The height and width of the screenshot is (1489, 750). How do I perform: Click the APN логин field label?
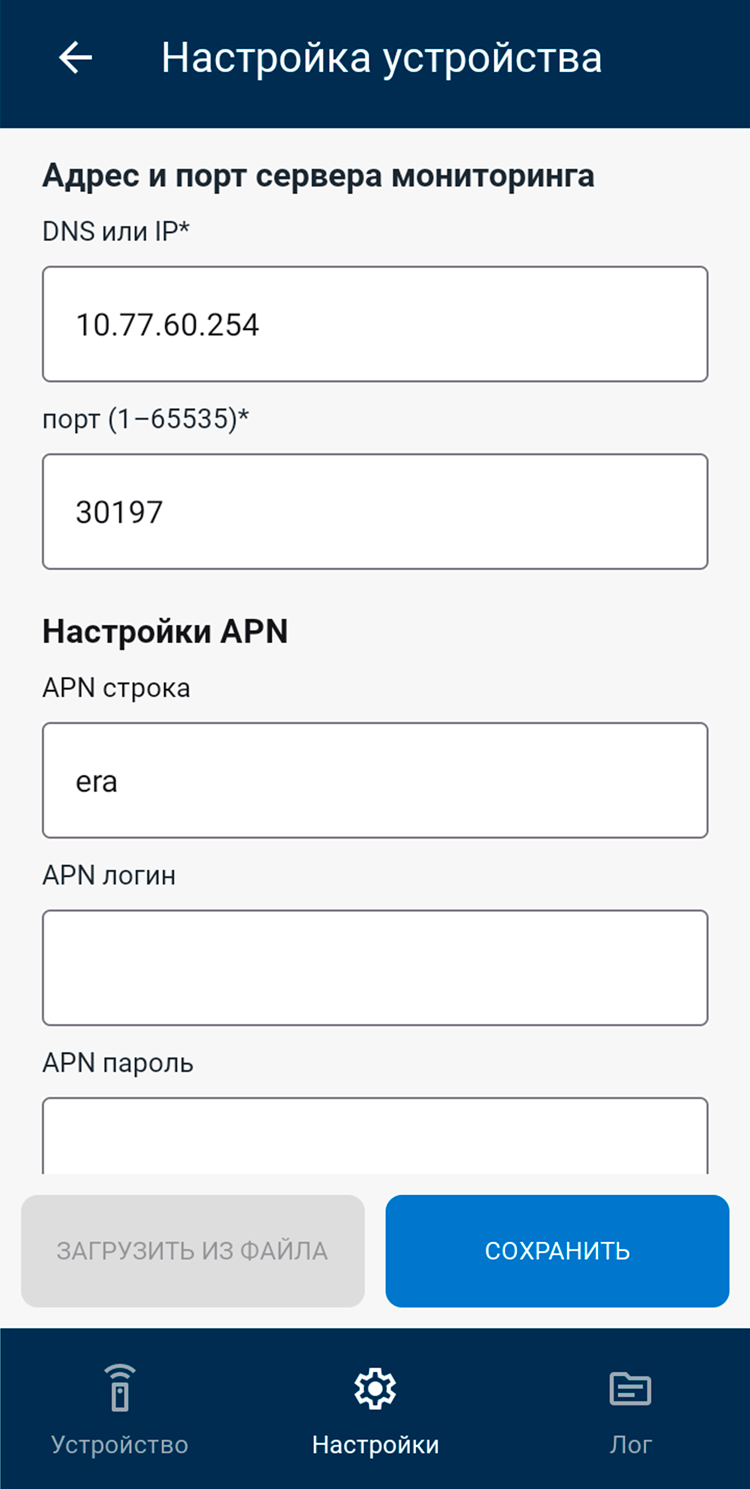click(109, 875)
